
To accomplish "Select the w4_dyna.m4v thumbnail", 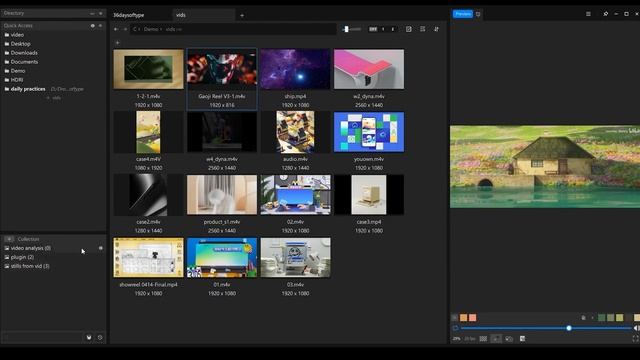I will pyautogui.click(x=222, y=132).
